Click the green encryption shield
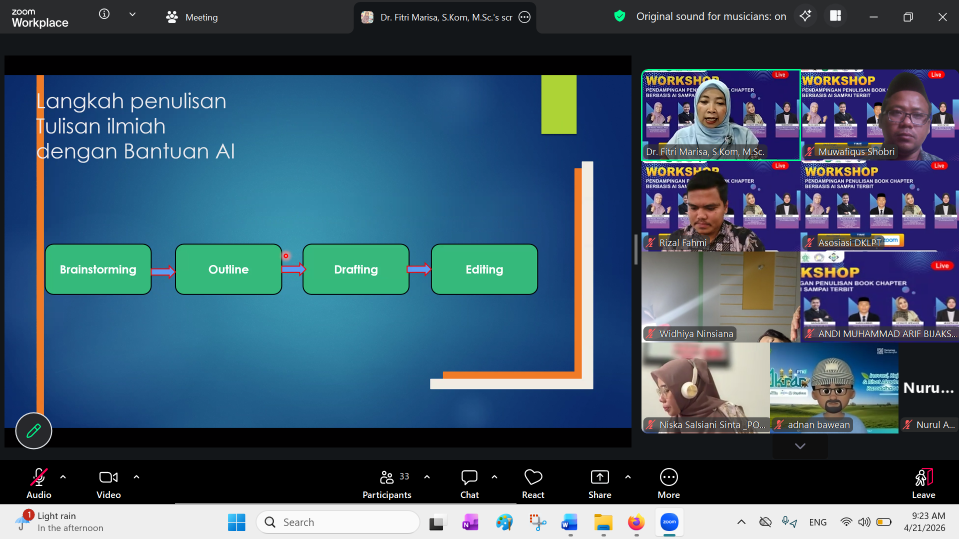 pyautogui.click(x=620, y=17)
